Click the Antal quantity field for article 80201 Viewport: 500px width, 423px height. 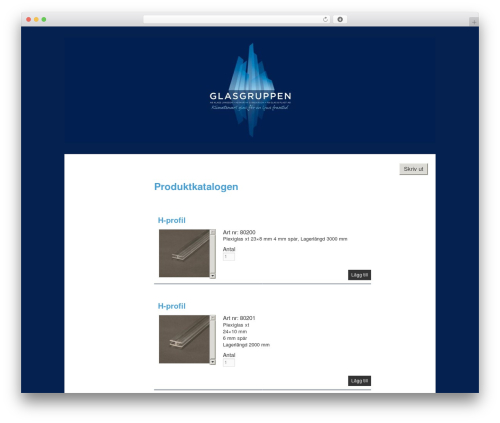tap(229, 363)
